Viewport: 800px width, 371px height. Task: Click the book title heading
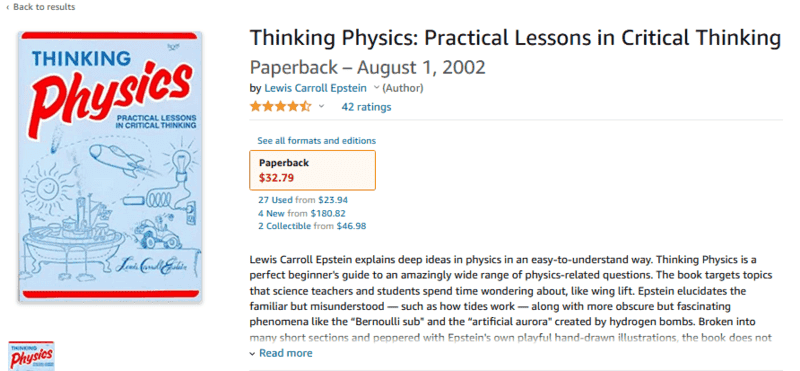[x=515, y=39]
